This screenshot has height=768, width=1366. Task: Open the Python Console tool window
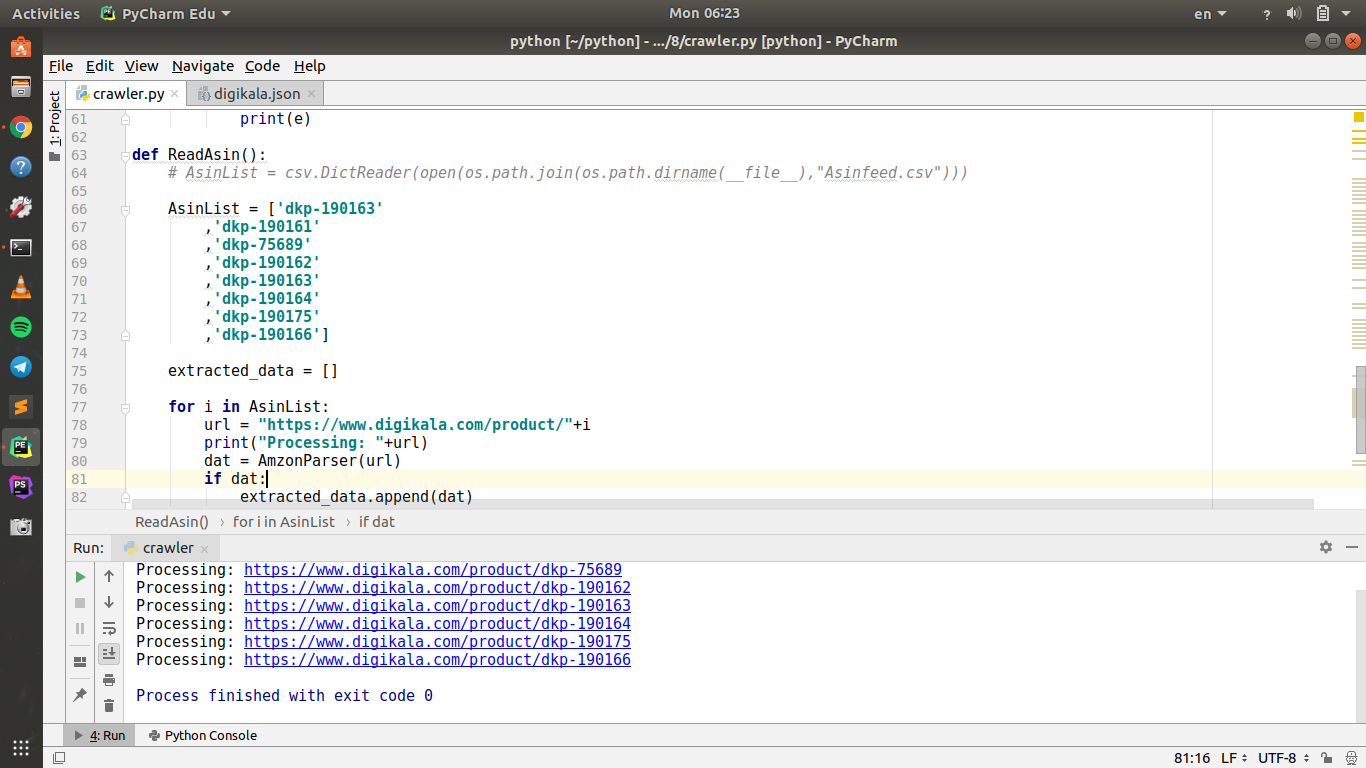[x=202, y=735]
